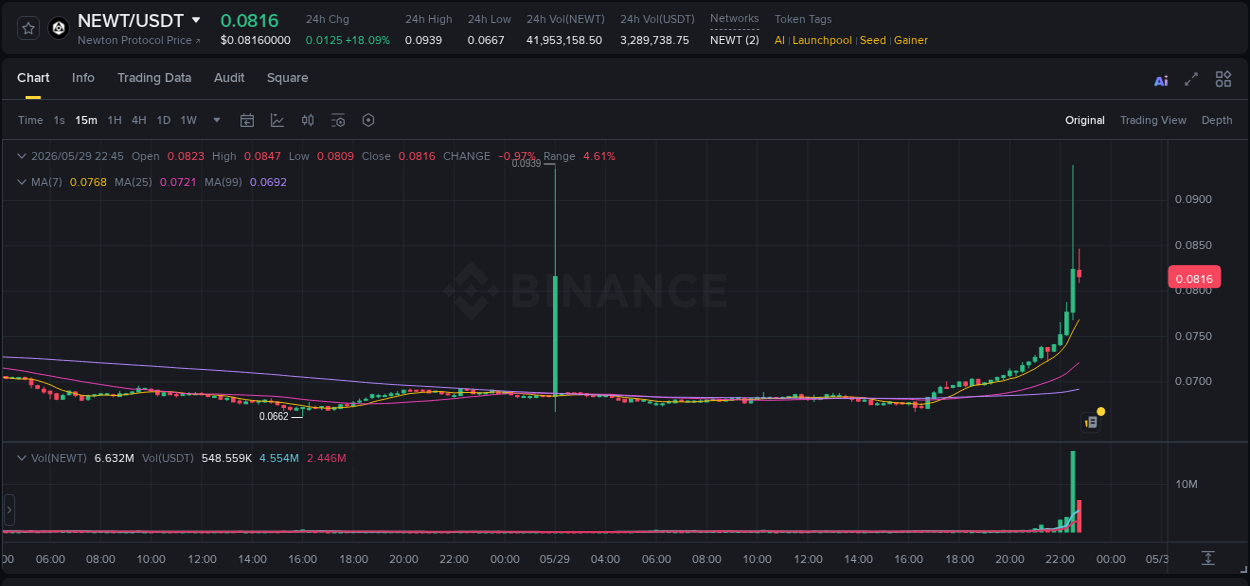Switch to Original chart view
The image size is (1250, 586).
[1085, 120]
